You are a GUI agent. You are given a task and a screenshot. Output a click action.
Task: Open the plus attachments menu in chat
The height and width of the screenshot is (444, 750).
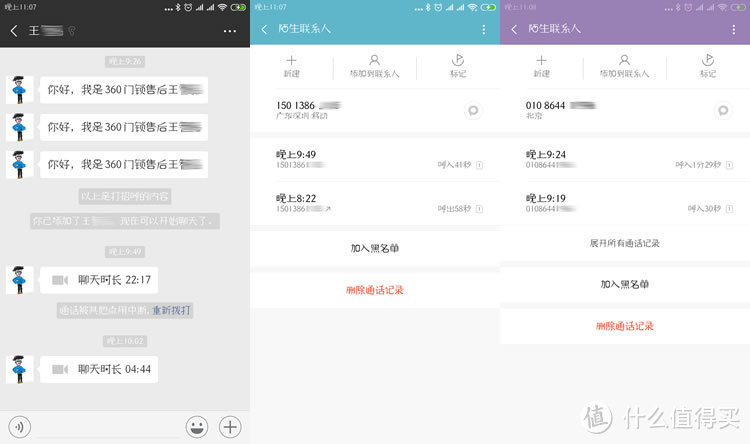tap(230, 427)
